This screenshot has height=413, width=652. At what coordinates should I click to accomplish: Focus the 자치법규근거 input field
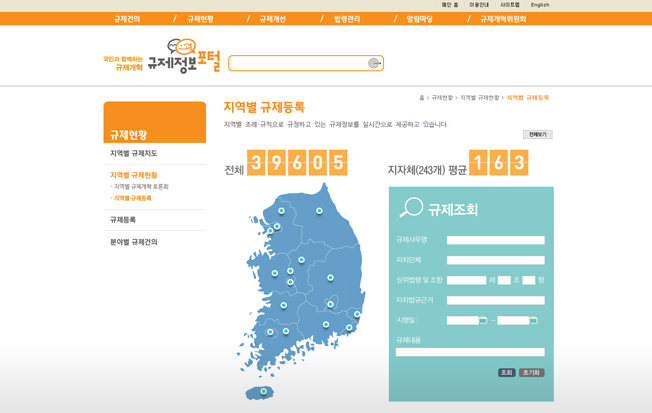tap(496, 300)
